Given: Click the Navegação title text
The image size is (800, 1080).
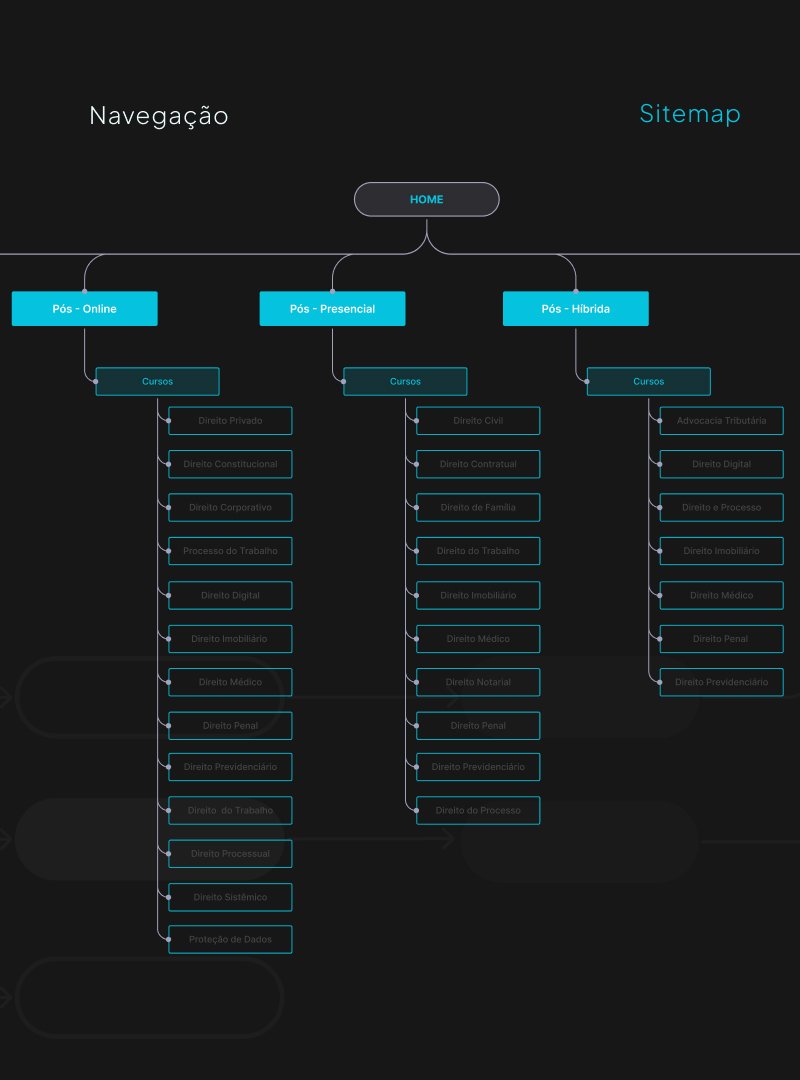Looking at the screenshot, I should click(159, 116).
